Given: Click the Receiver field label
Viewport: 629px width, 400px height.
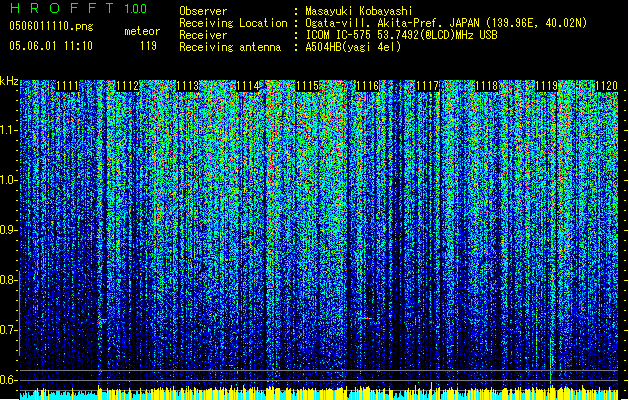Looking at the screenshot, I should click(x=203, y=35).
